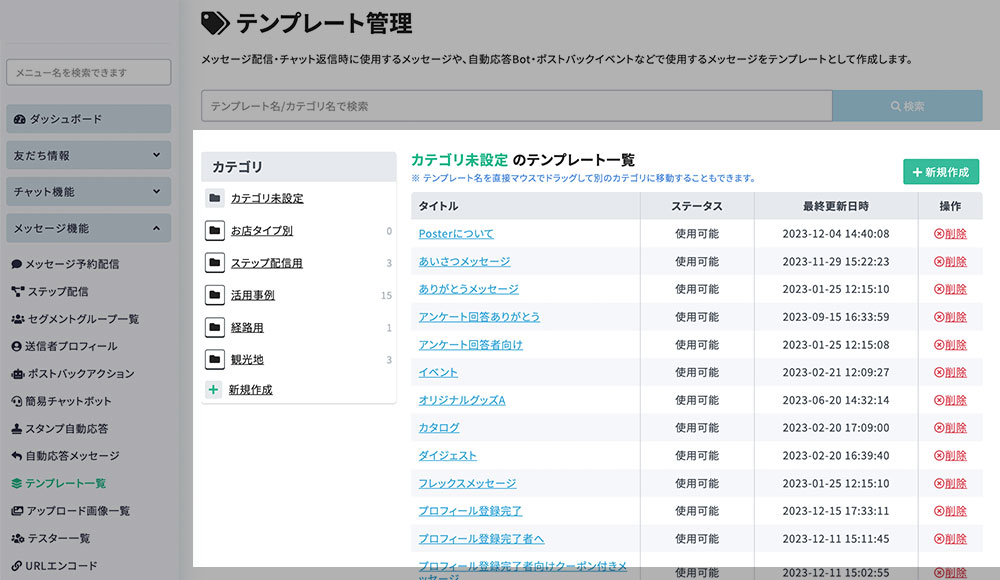The image size is (1000, 580).
Task: Click the dashboard gauge icon in sidebar
Action: pyautogui.click(x=20, y=119)
